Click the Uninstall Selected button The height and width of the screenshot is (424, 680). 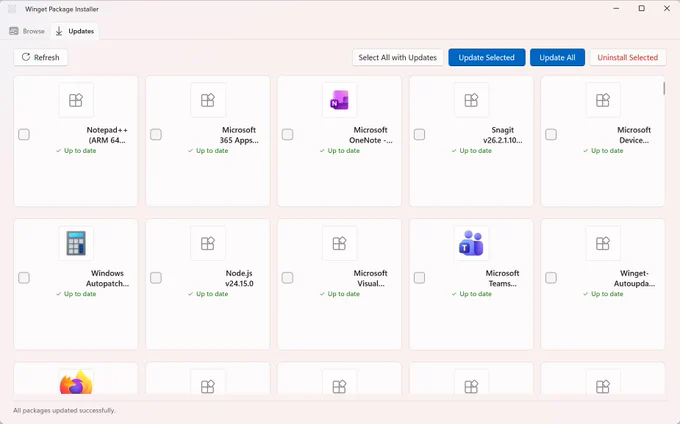coord(628,57)
